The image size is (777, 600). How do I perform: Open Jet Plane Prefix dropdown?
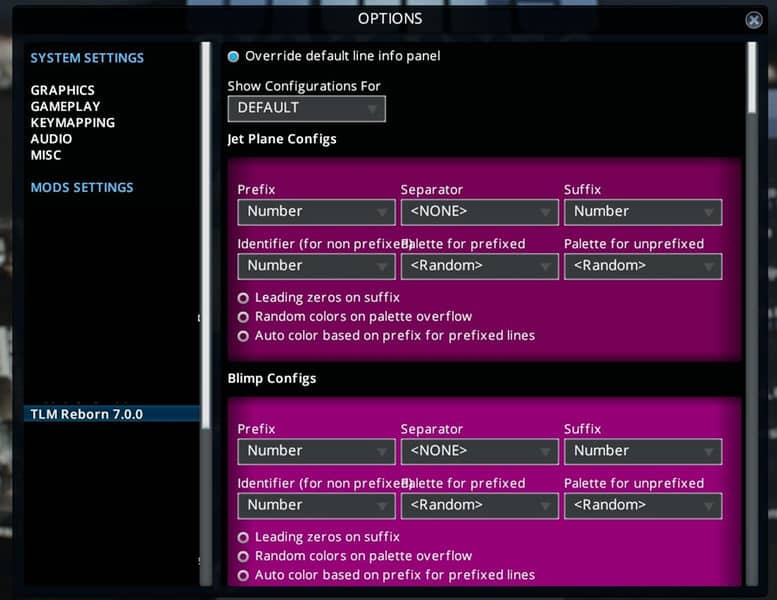[316, 212]
